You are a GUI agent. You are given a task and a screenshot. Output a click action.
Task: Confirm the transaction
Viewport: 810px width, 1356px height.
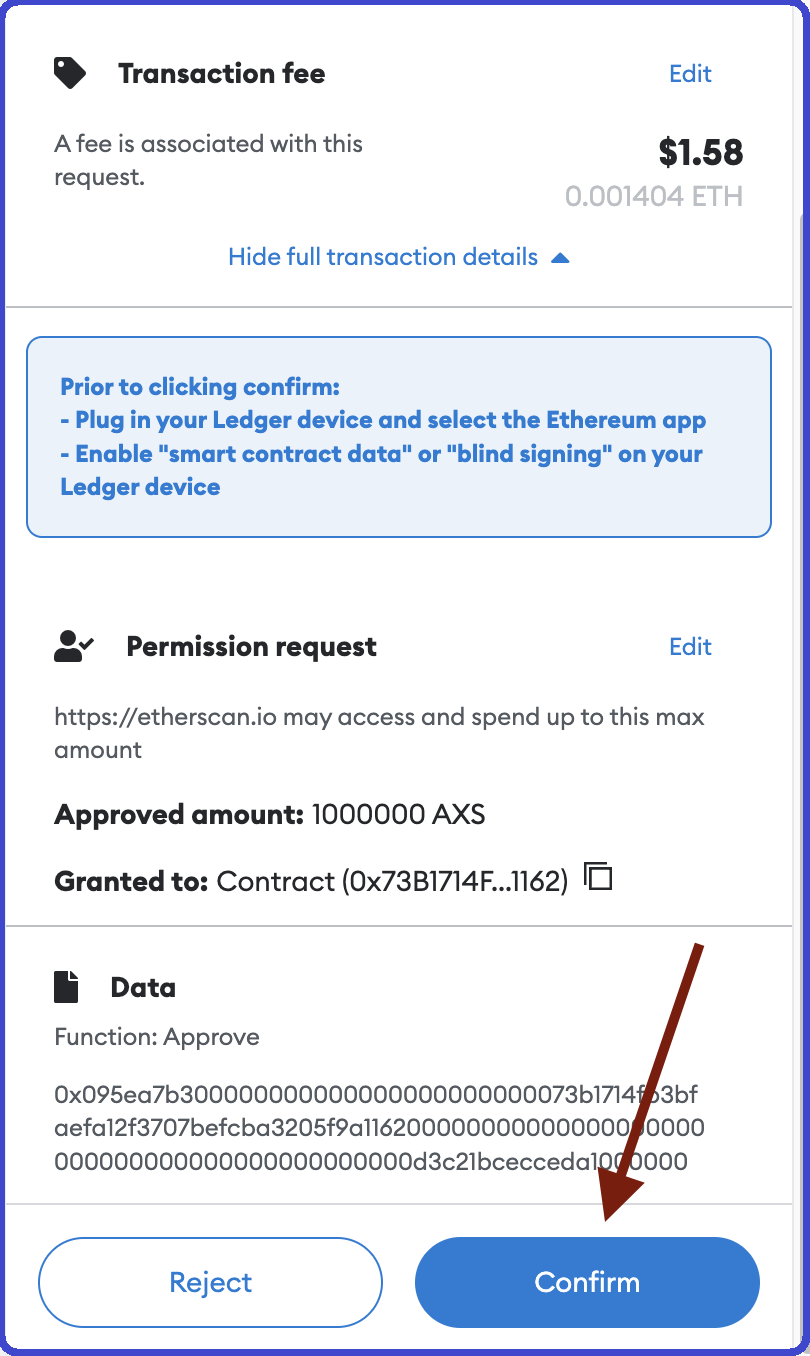tap(587, 1282)
